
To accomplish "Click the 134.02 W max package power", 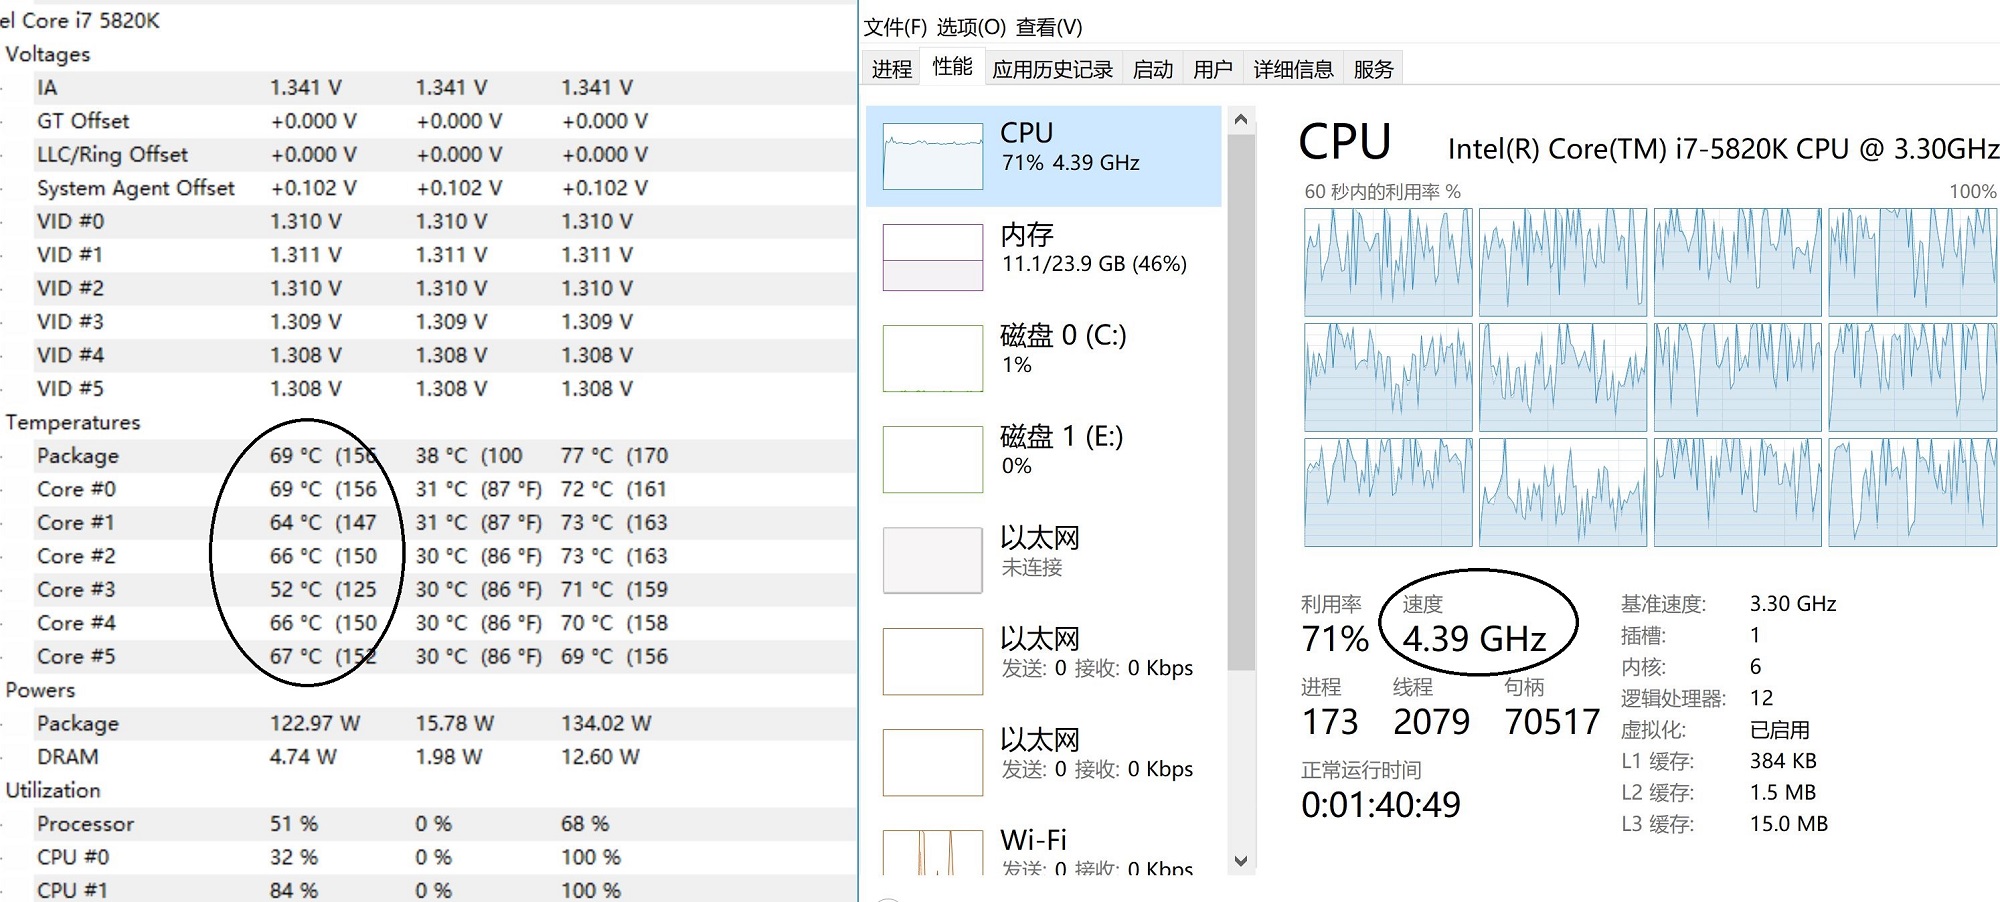I will coord(606,724).
